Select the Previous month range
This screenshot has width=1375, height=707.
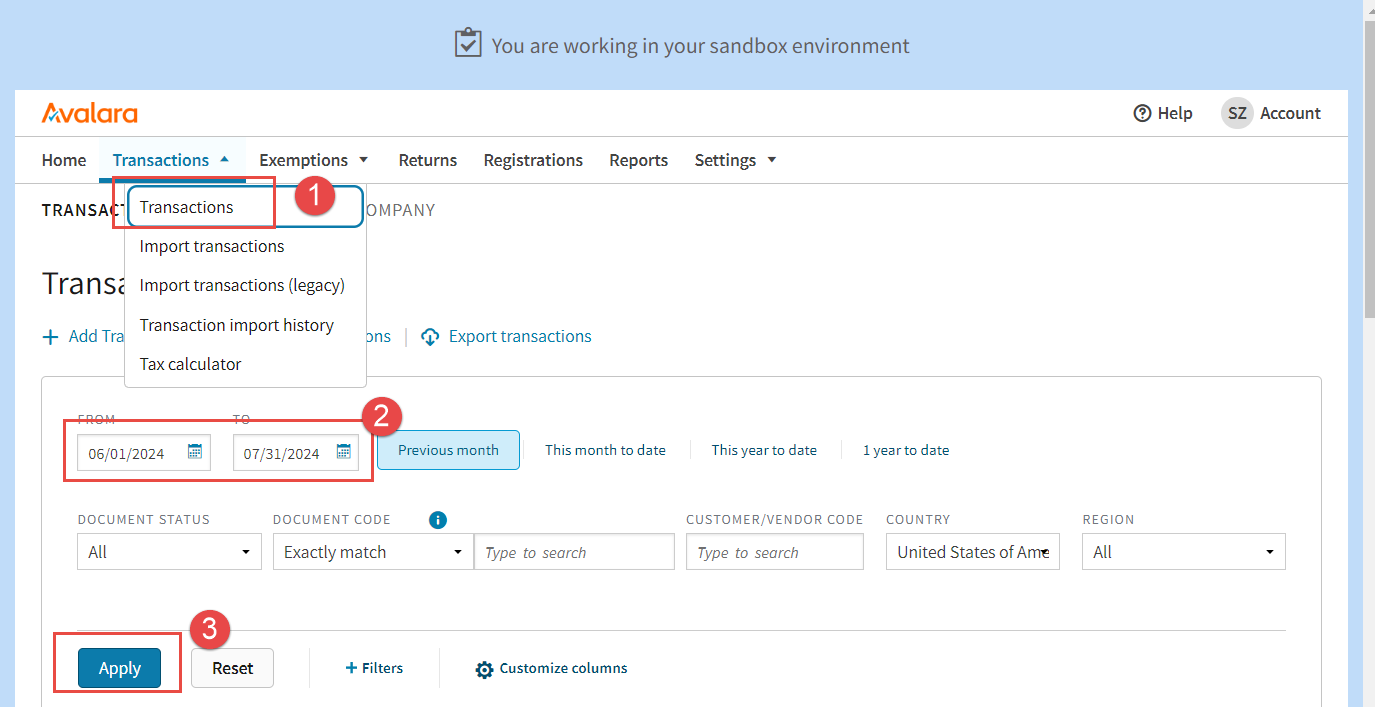coord(448,450)
